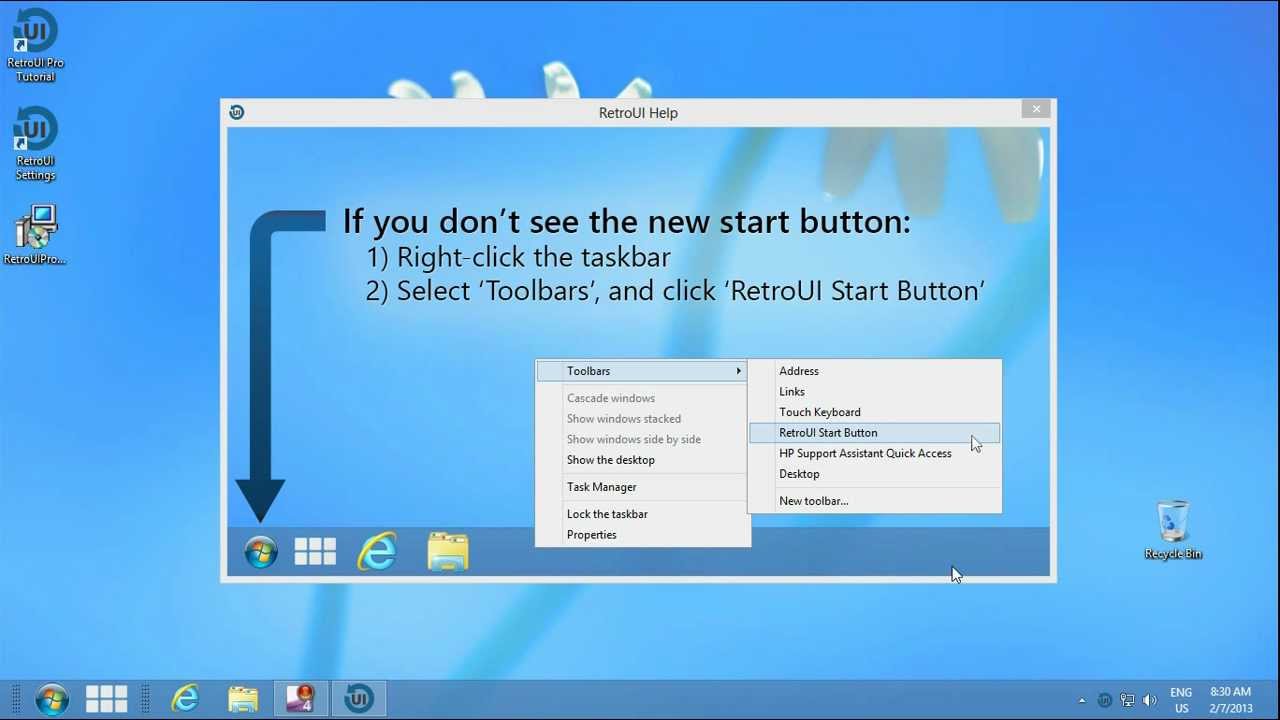Click the RetroUI icon in the system tray
Screen dimensions: 1280x720
click(x=1105, y=701)
